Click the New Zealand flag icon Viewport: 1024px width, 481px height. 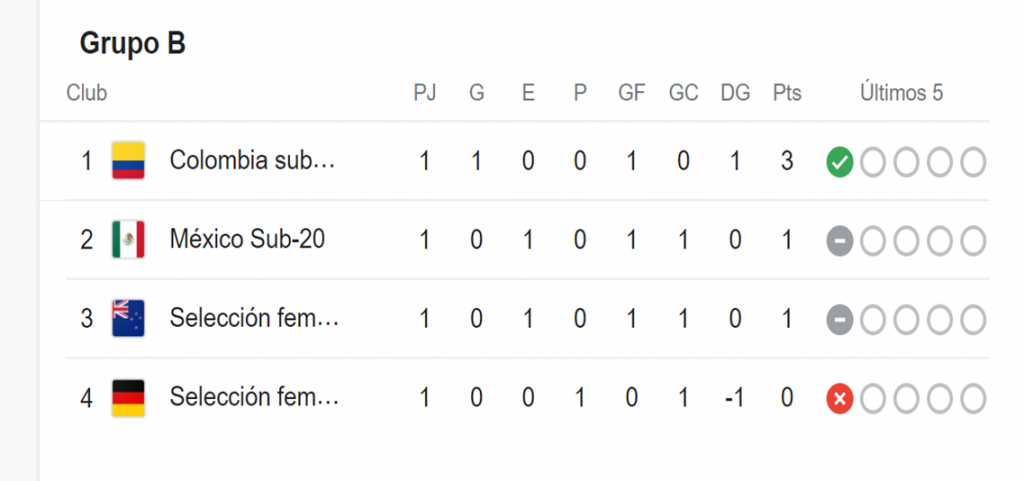[x=128, y=318]
